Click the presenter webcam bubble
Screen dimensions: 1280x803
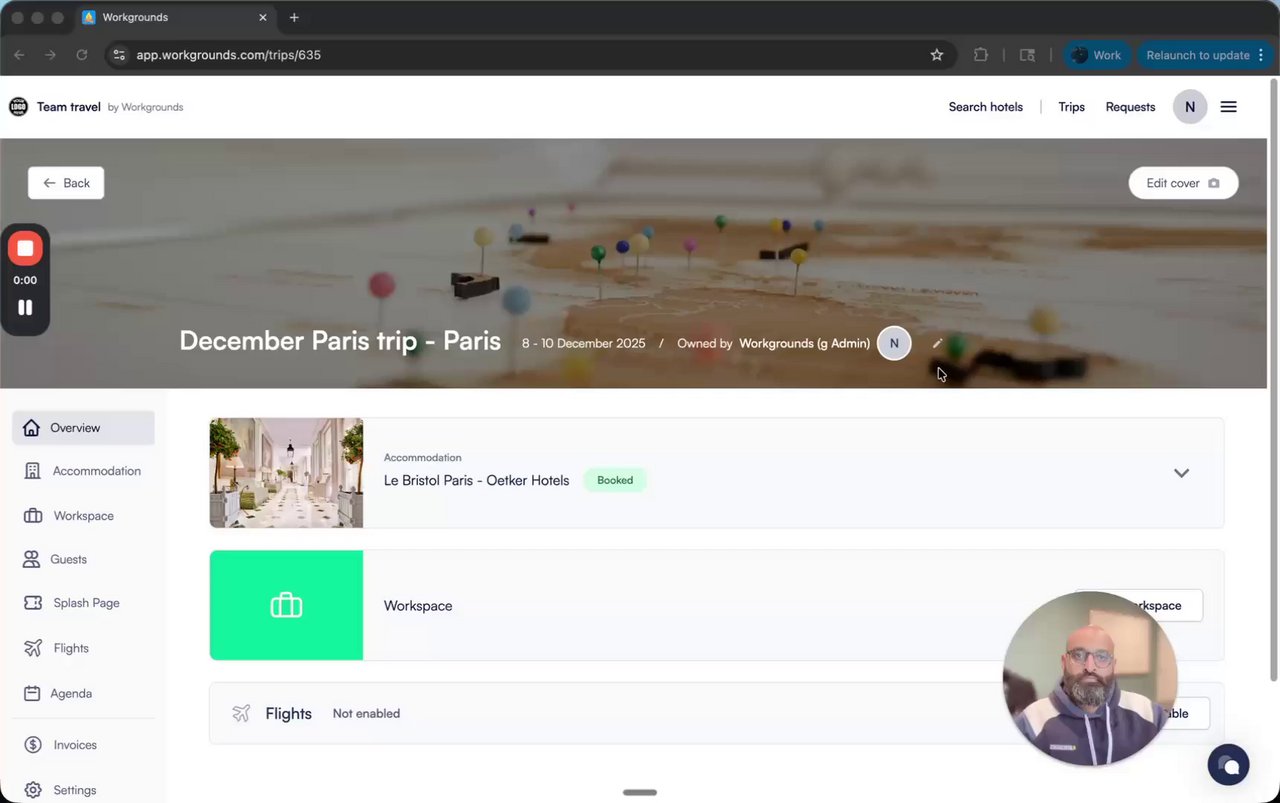point(1090,679)
